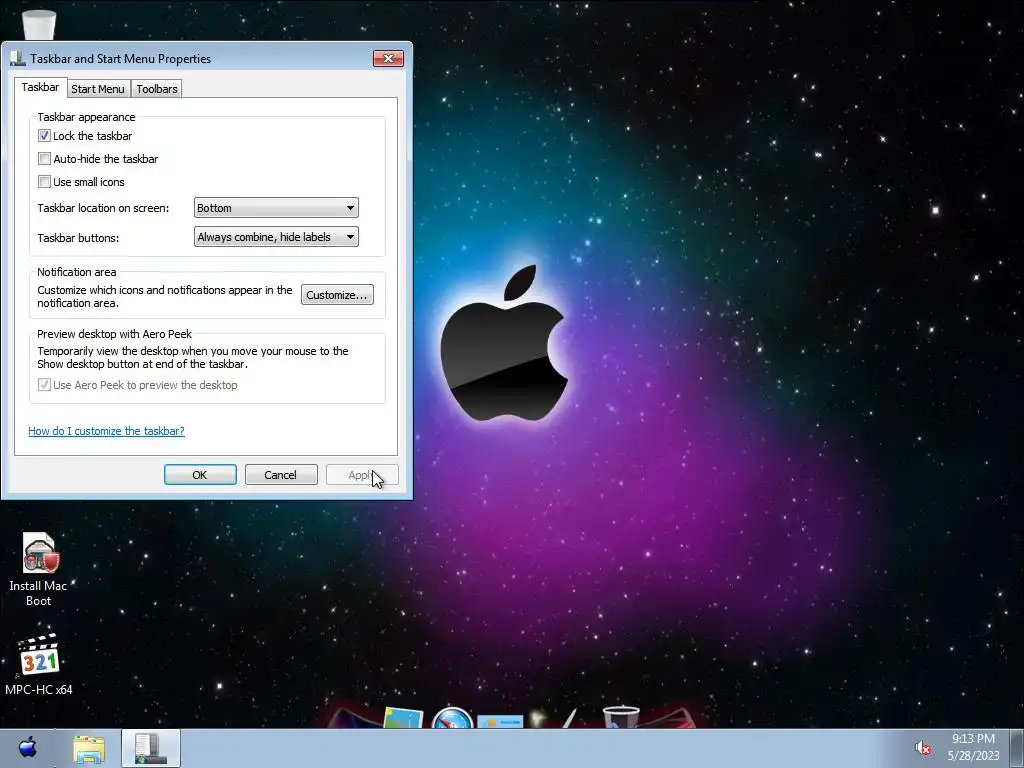Click the photo picture icon in the dock
Screen dimensions: 1024x768
tap(403, 718)
